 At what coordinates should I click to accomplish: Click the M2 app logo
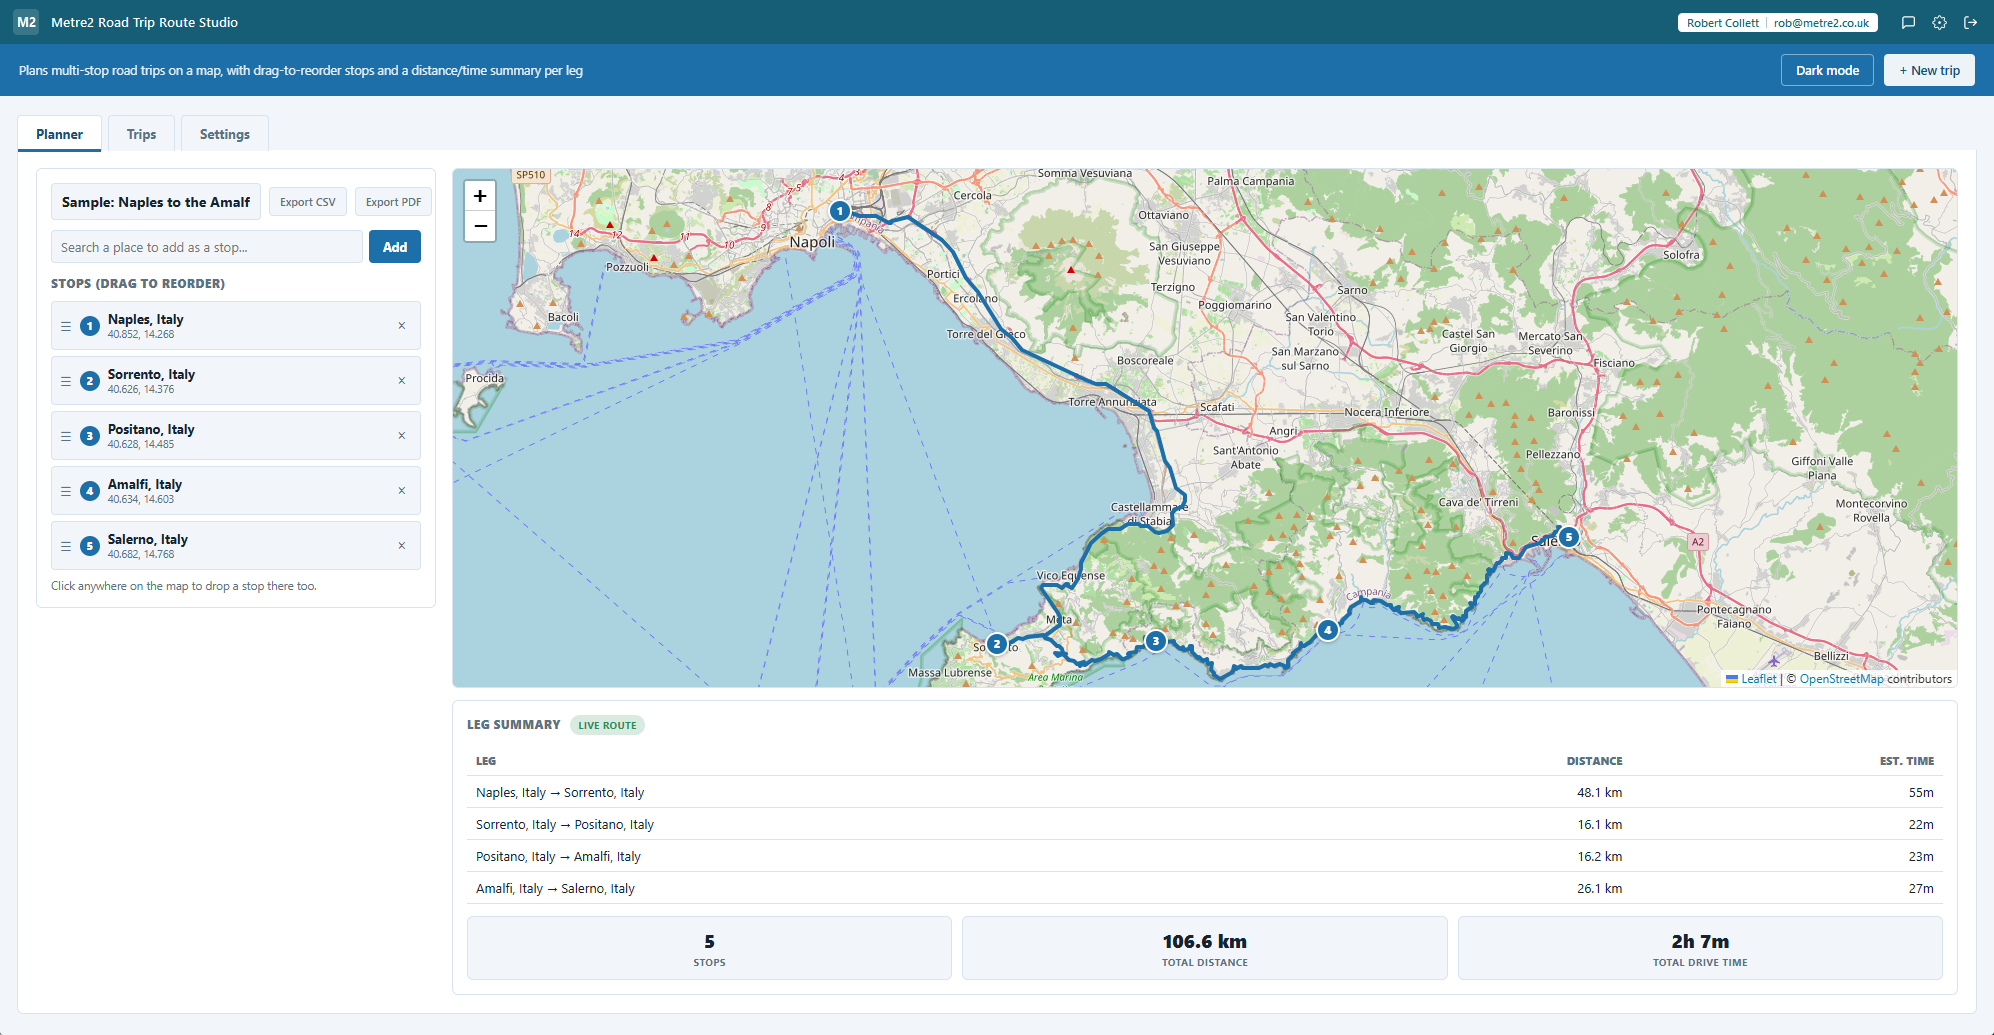click(x=27, y=22)
